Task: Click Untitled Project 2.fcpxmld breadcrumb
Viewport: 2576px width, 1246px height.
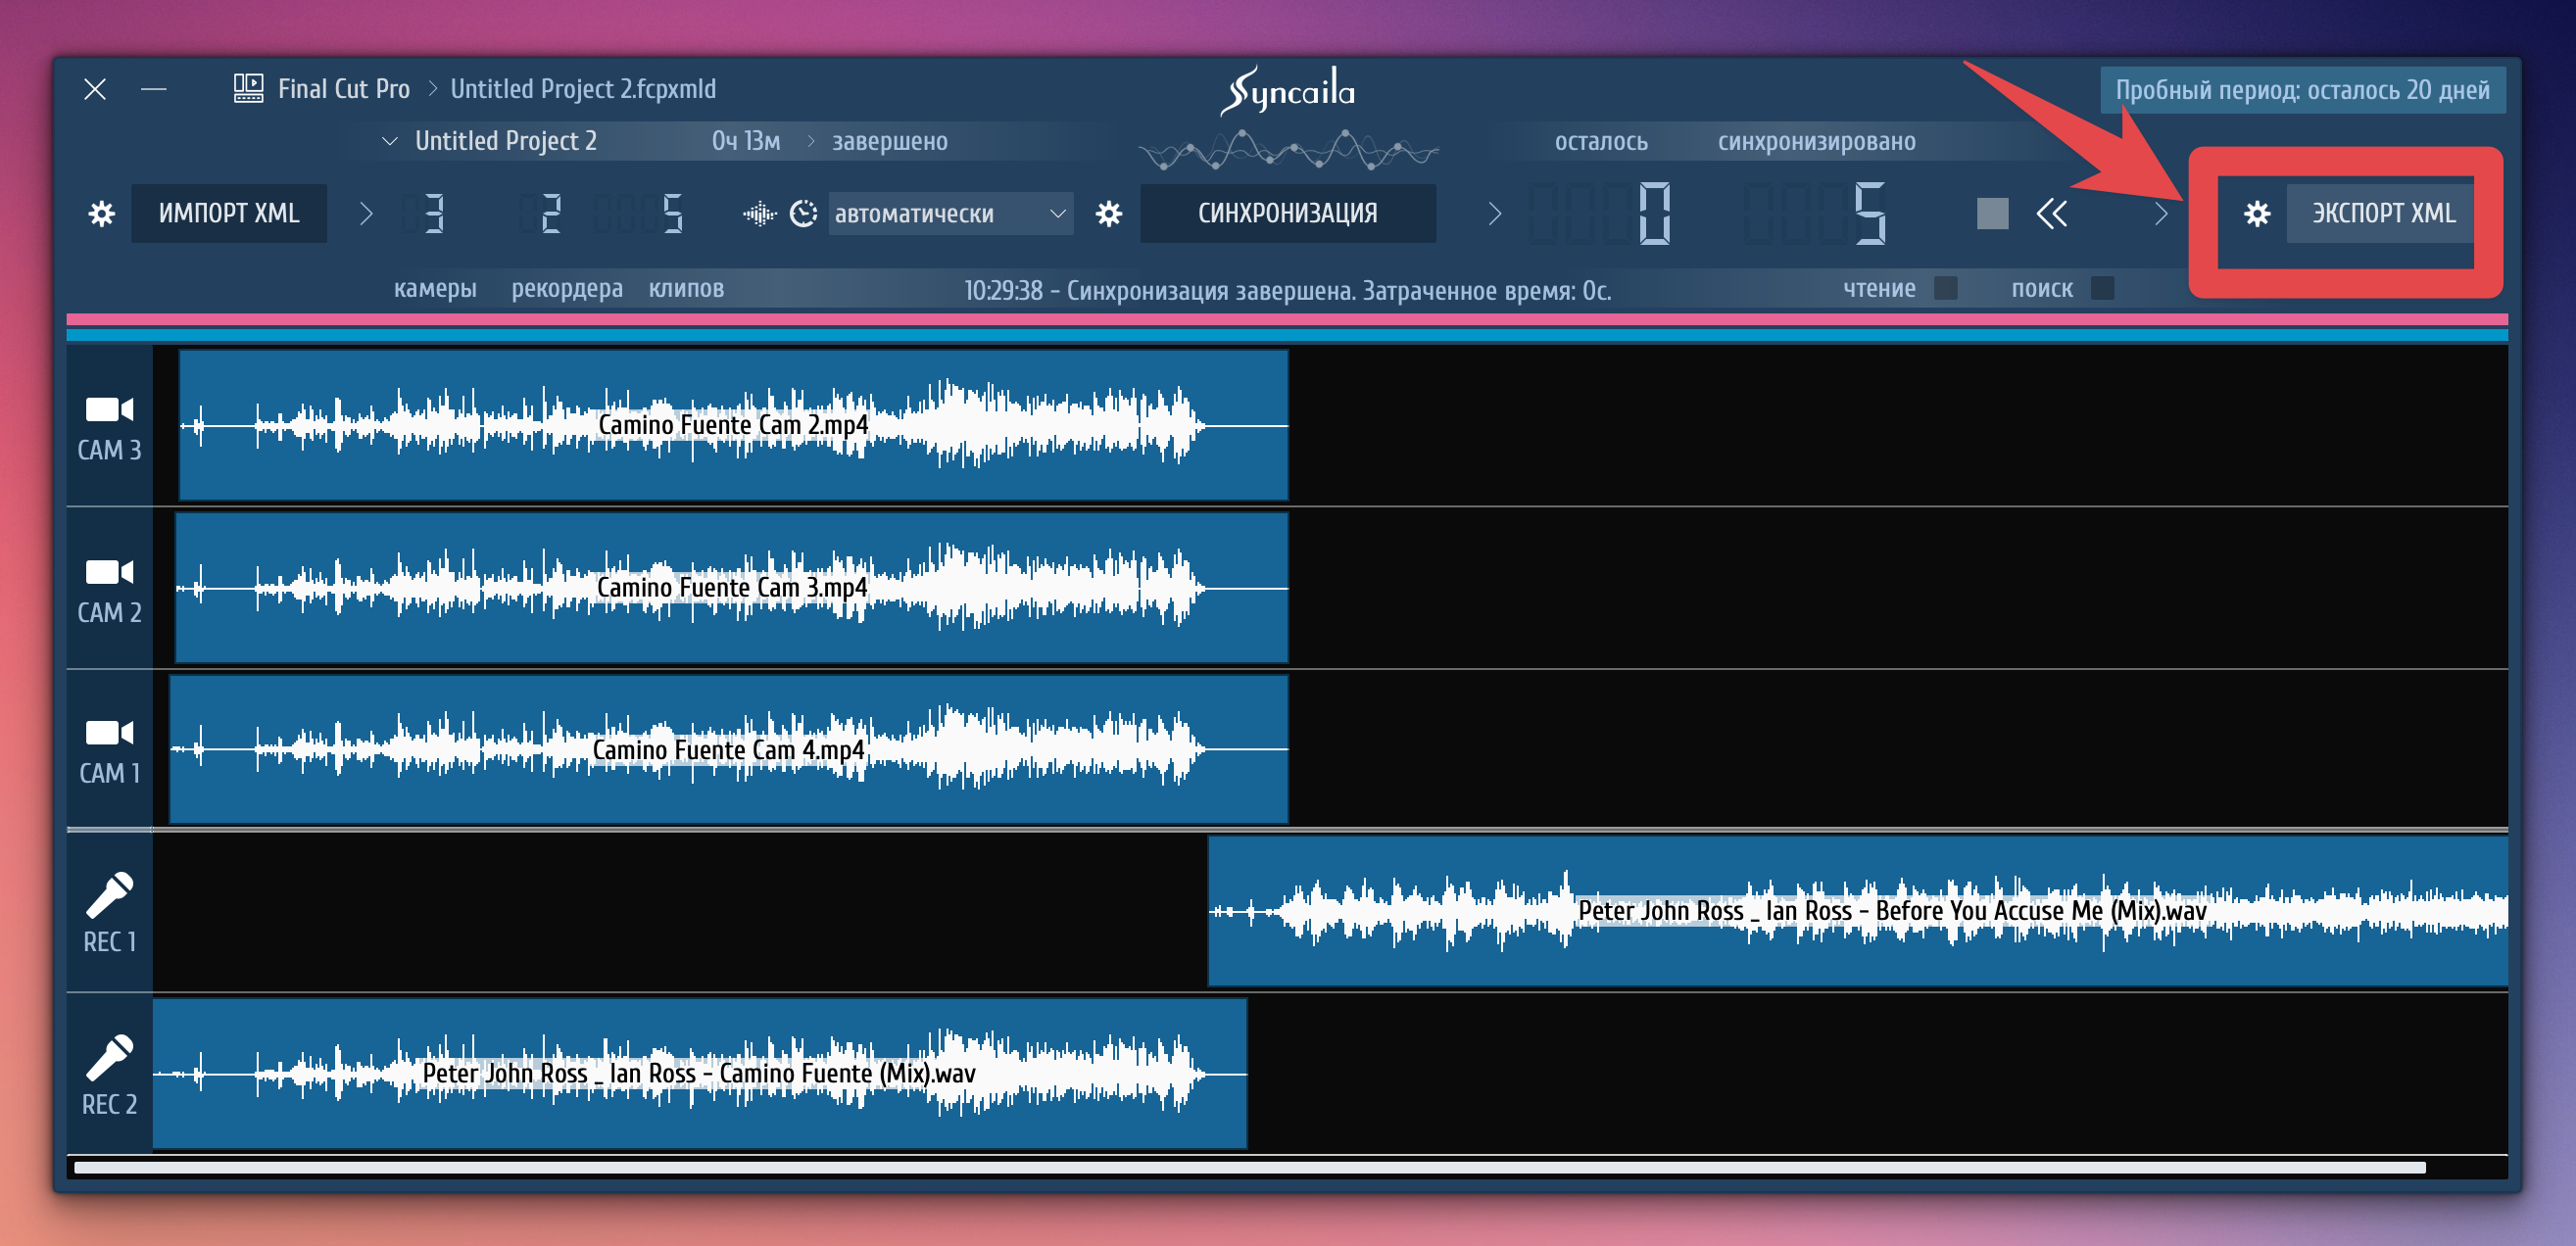Action: 582,89
